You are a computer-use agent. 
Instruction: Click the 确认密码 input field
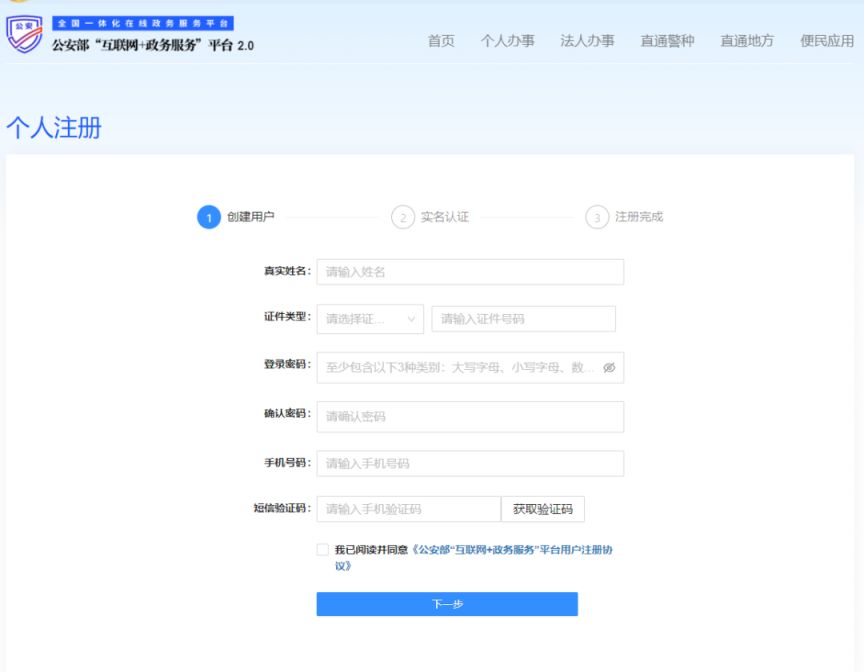pyautogui.click(x=470, y=416)
